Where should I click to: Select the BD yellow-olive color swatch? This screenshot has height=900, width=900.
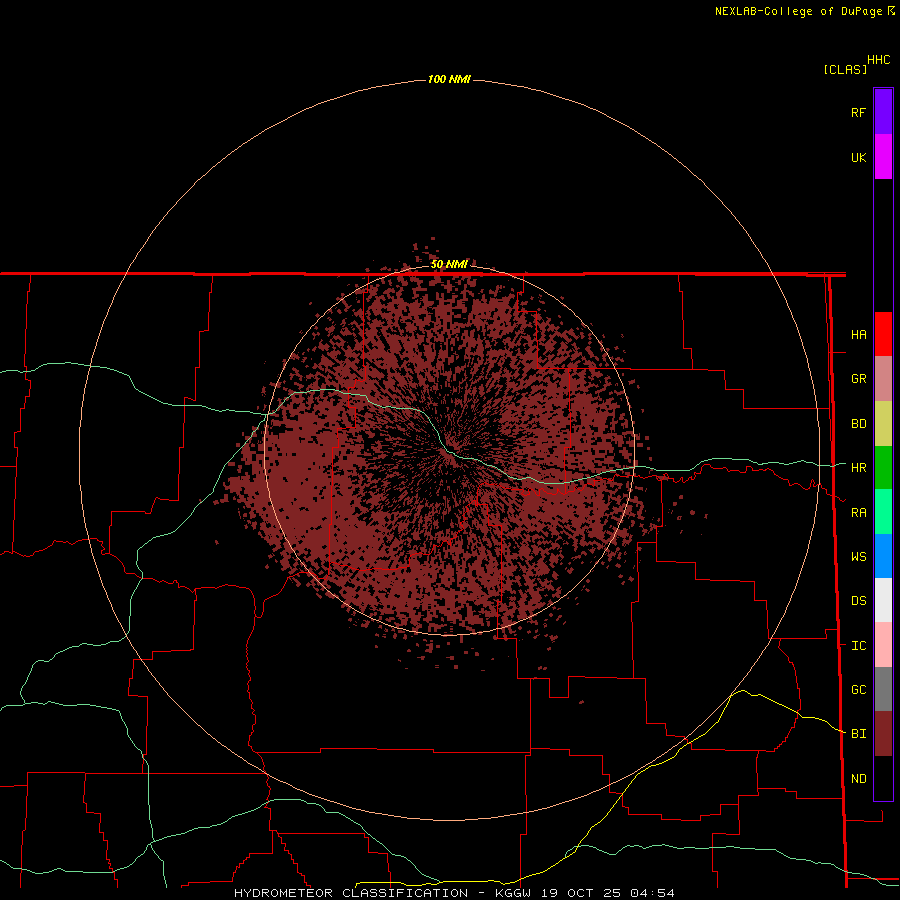pos(883,423)
